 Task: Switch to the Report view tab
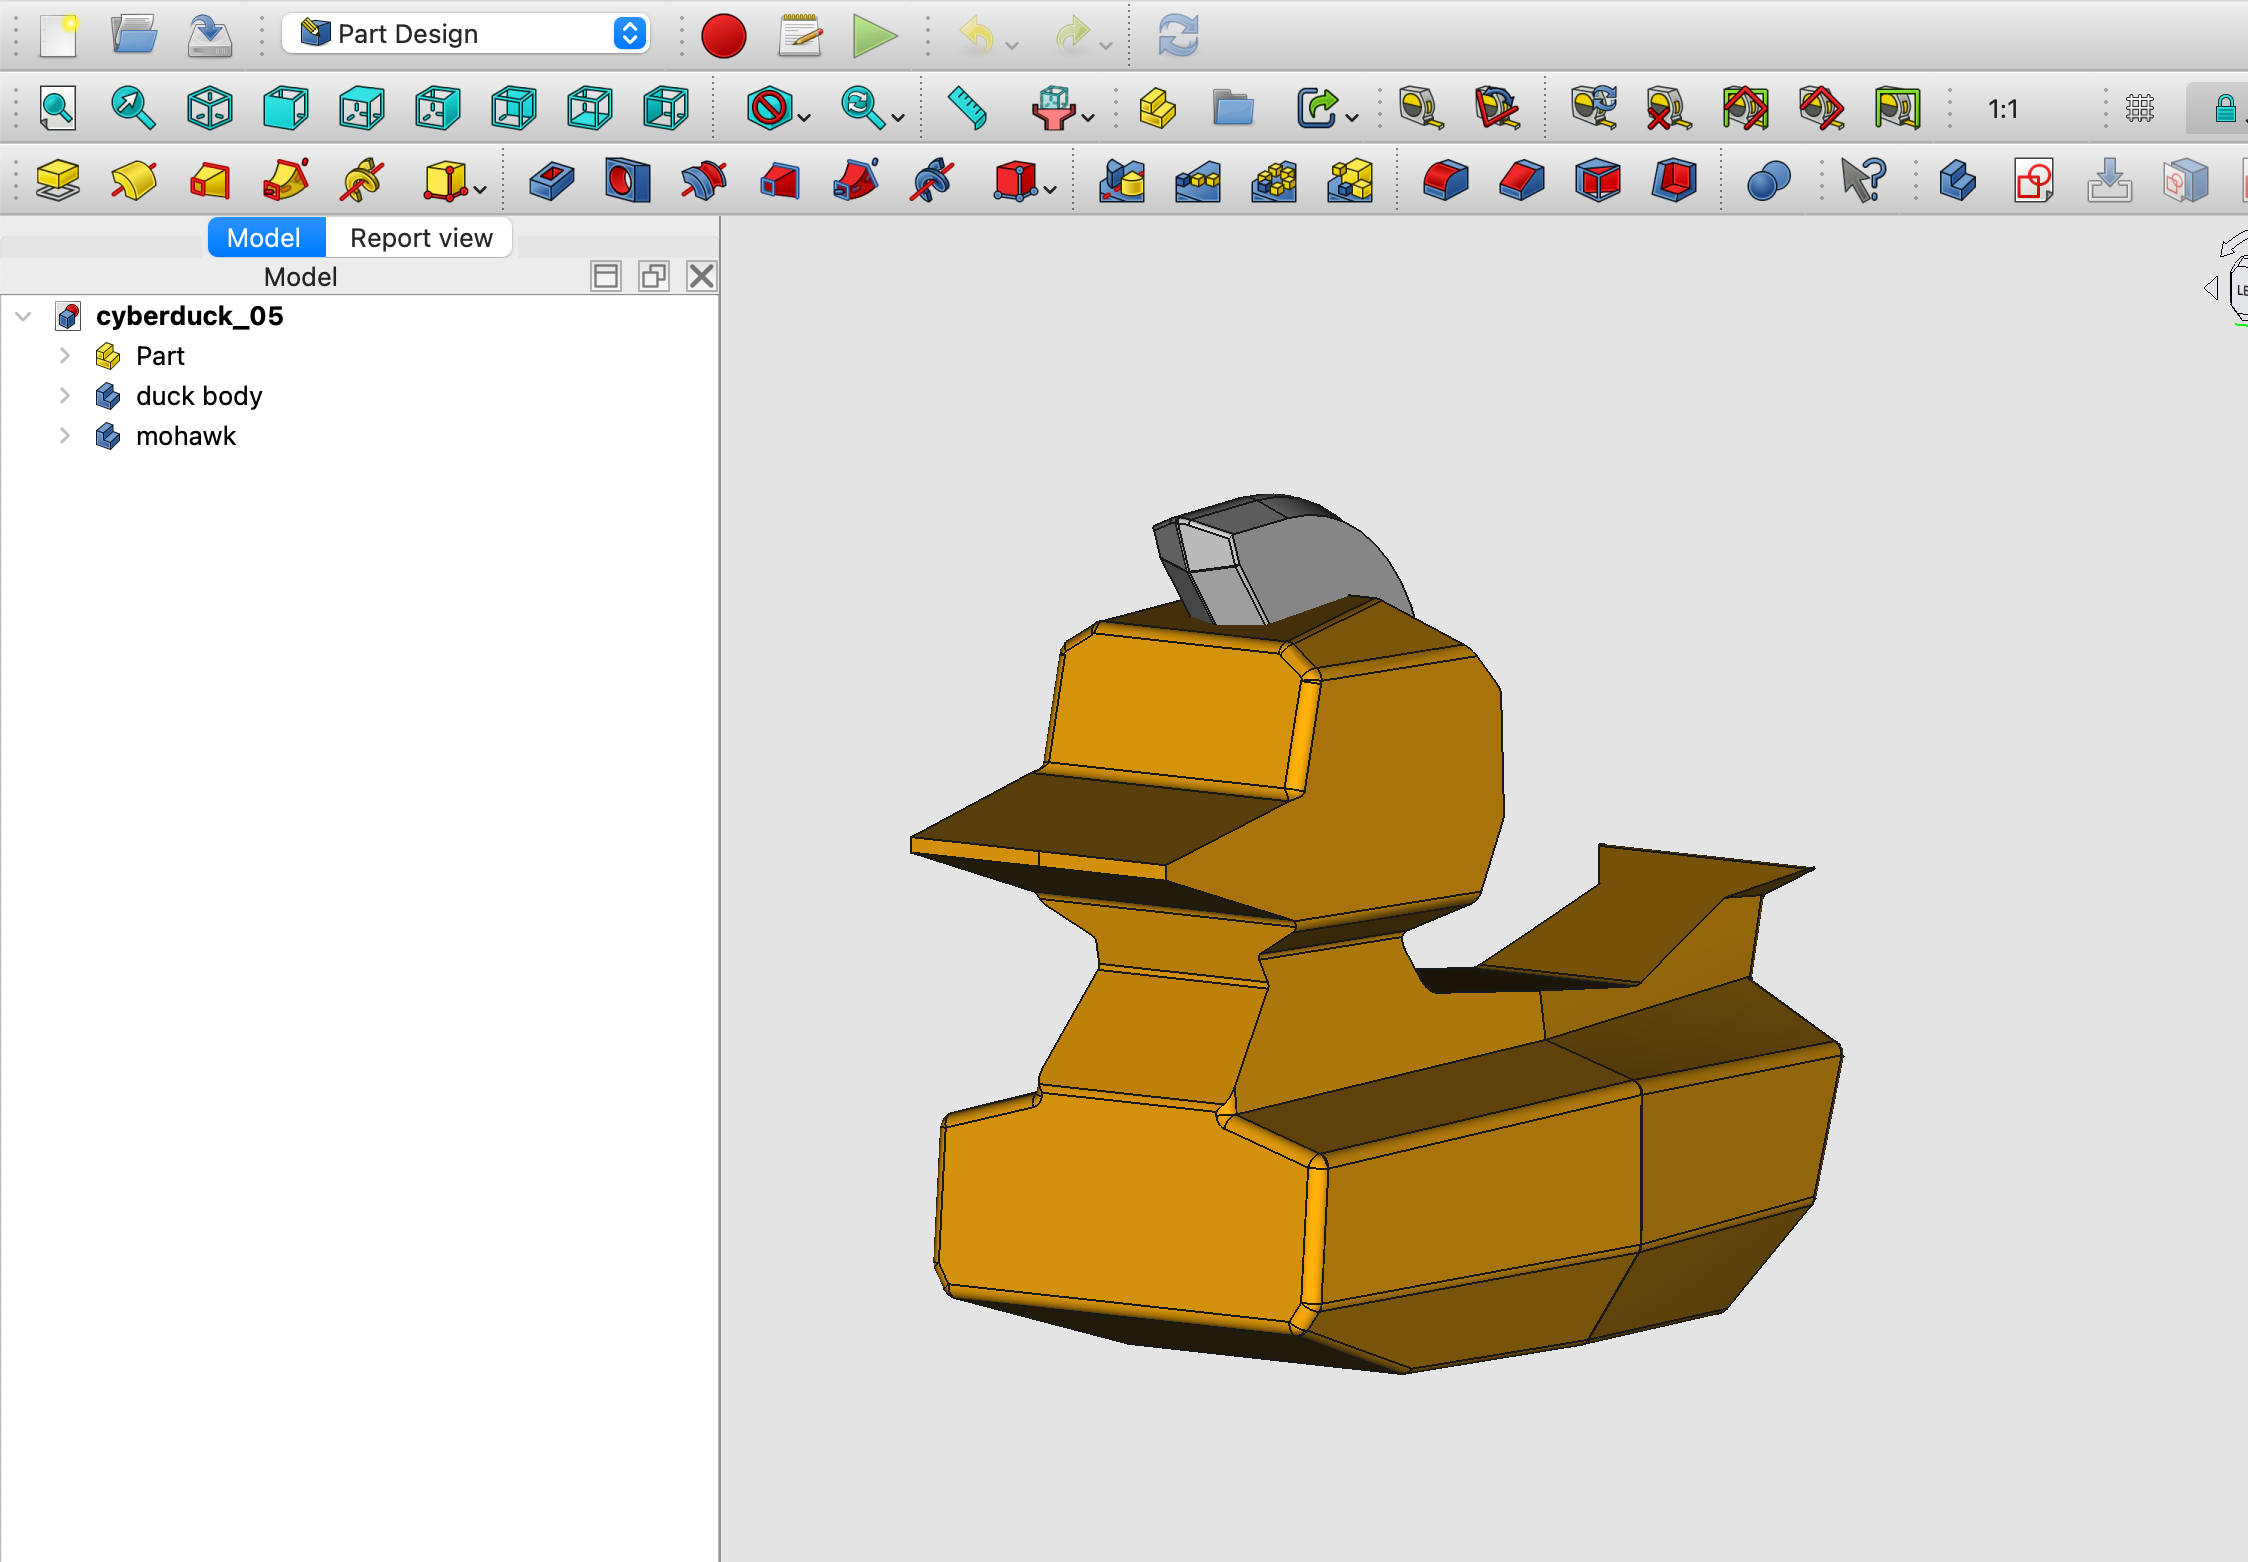click(x=421, y=238)
